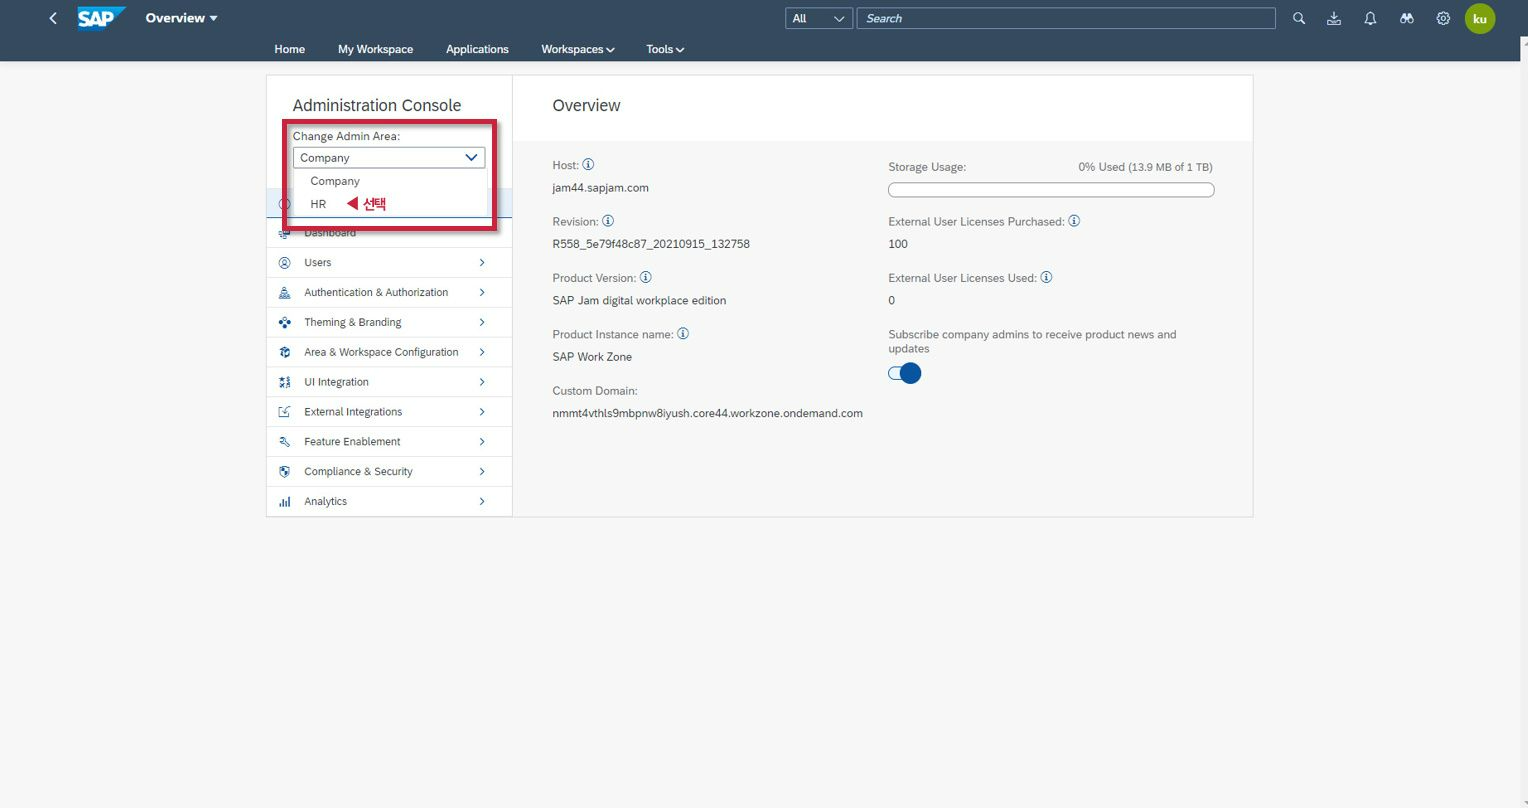The image size is (1528, 808).
Task: Click info icon next to Host
Action: coord(588,164)
